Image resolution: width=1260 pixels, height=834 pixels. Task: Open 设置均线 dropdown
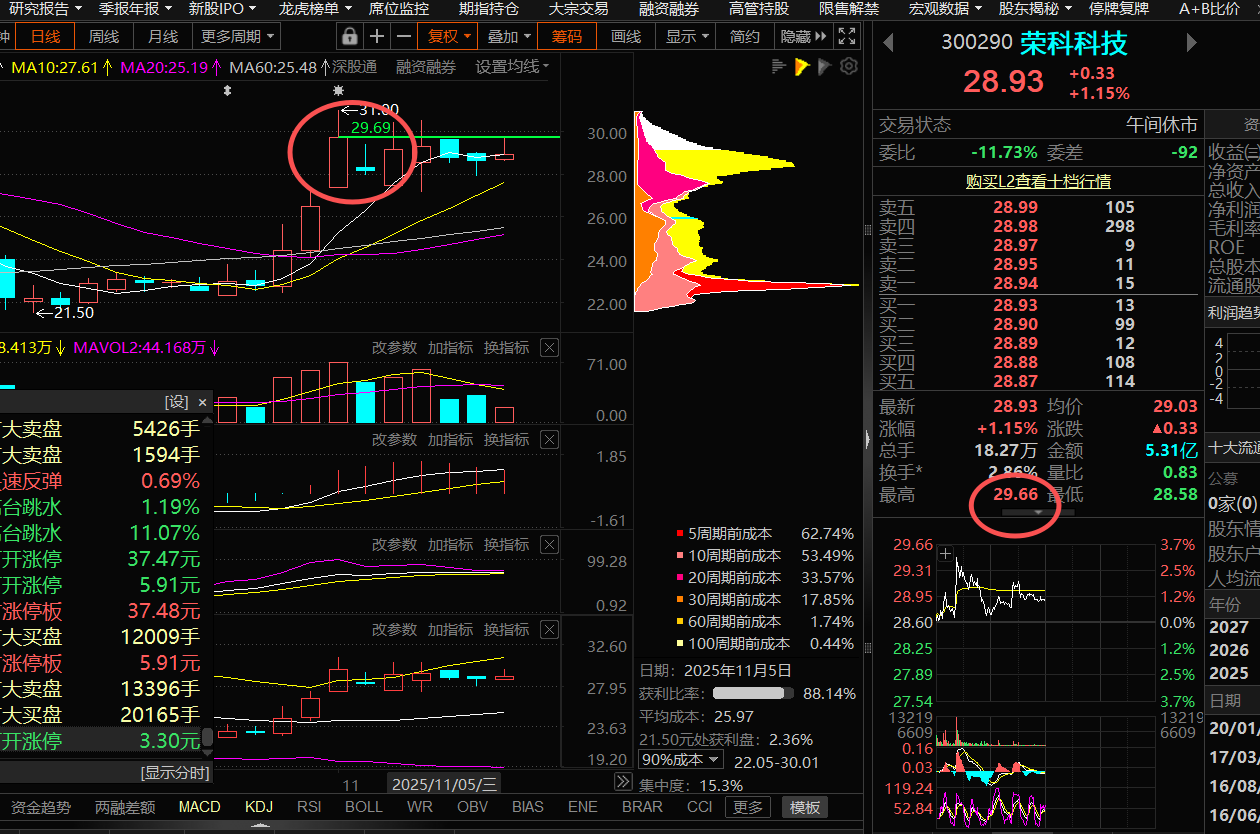tap(512, 67)
